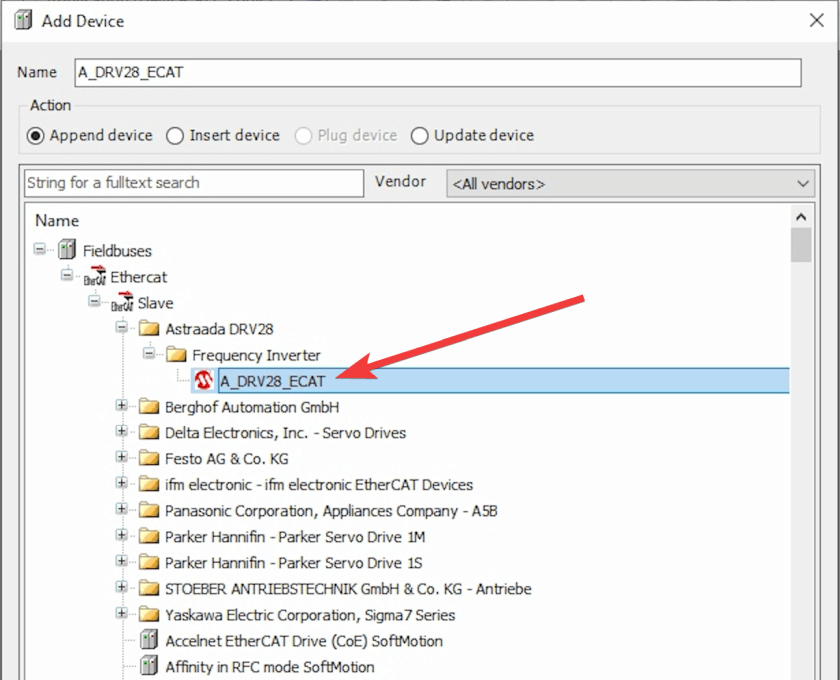Click the Slave EtherCAT icon
The image size is (840, 680).
click(x=122, y=302)
